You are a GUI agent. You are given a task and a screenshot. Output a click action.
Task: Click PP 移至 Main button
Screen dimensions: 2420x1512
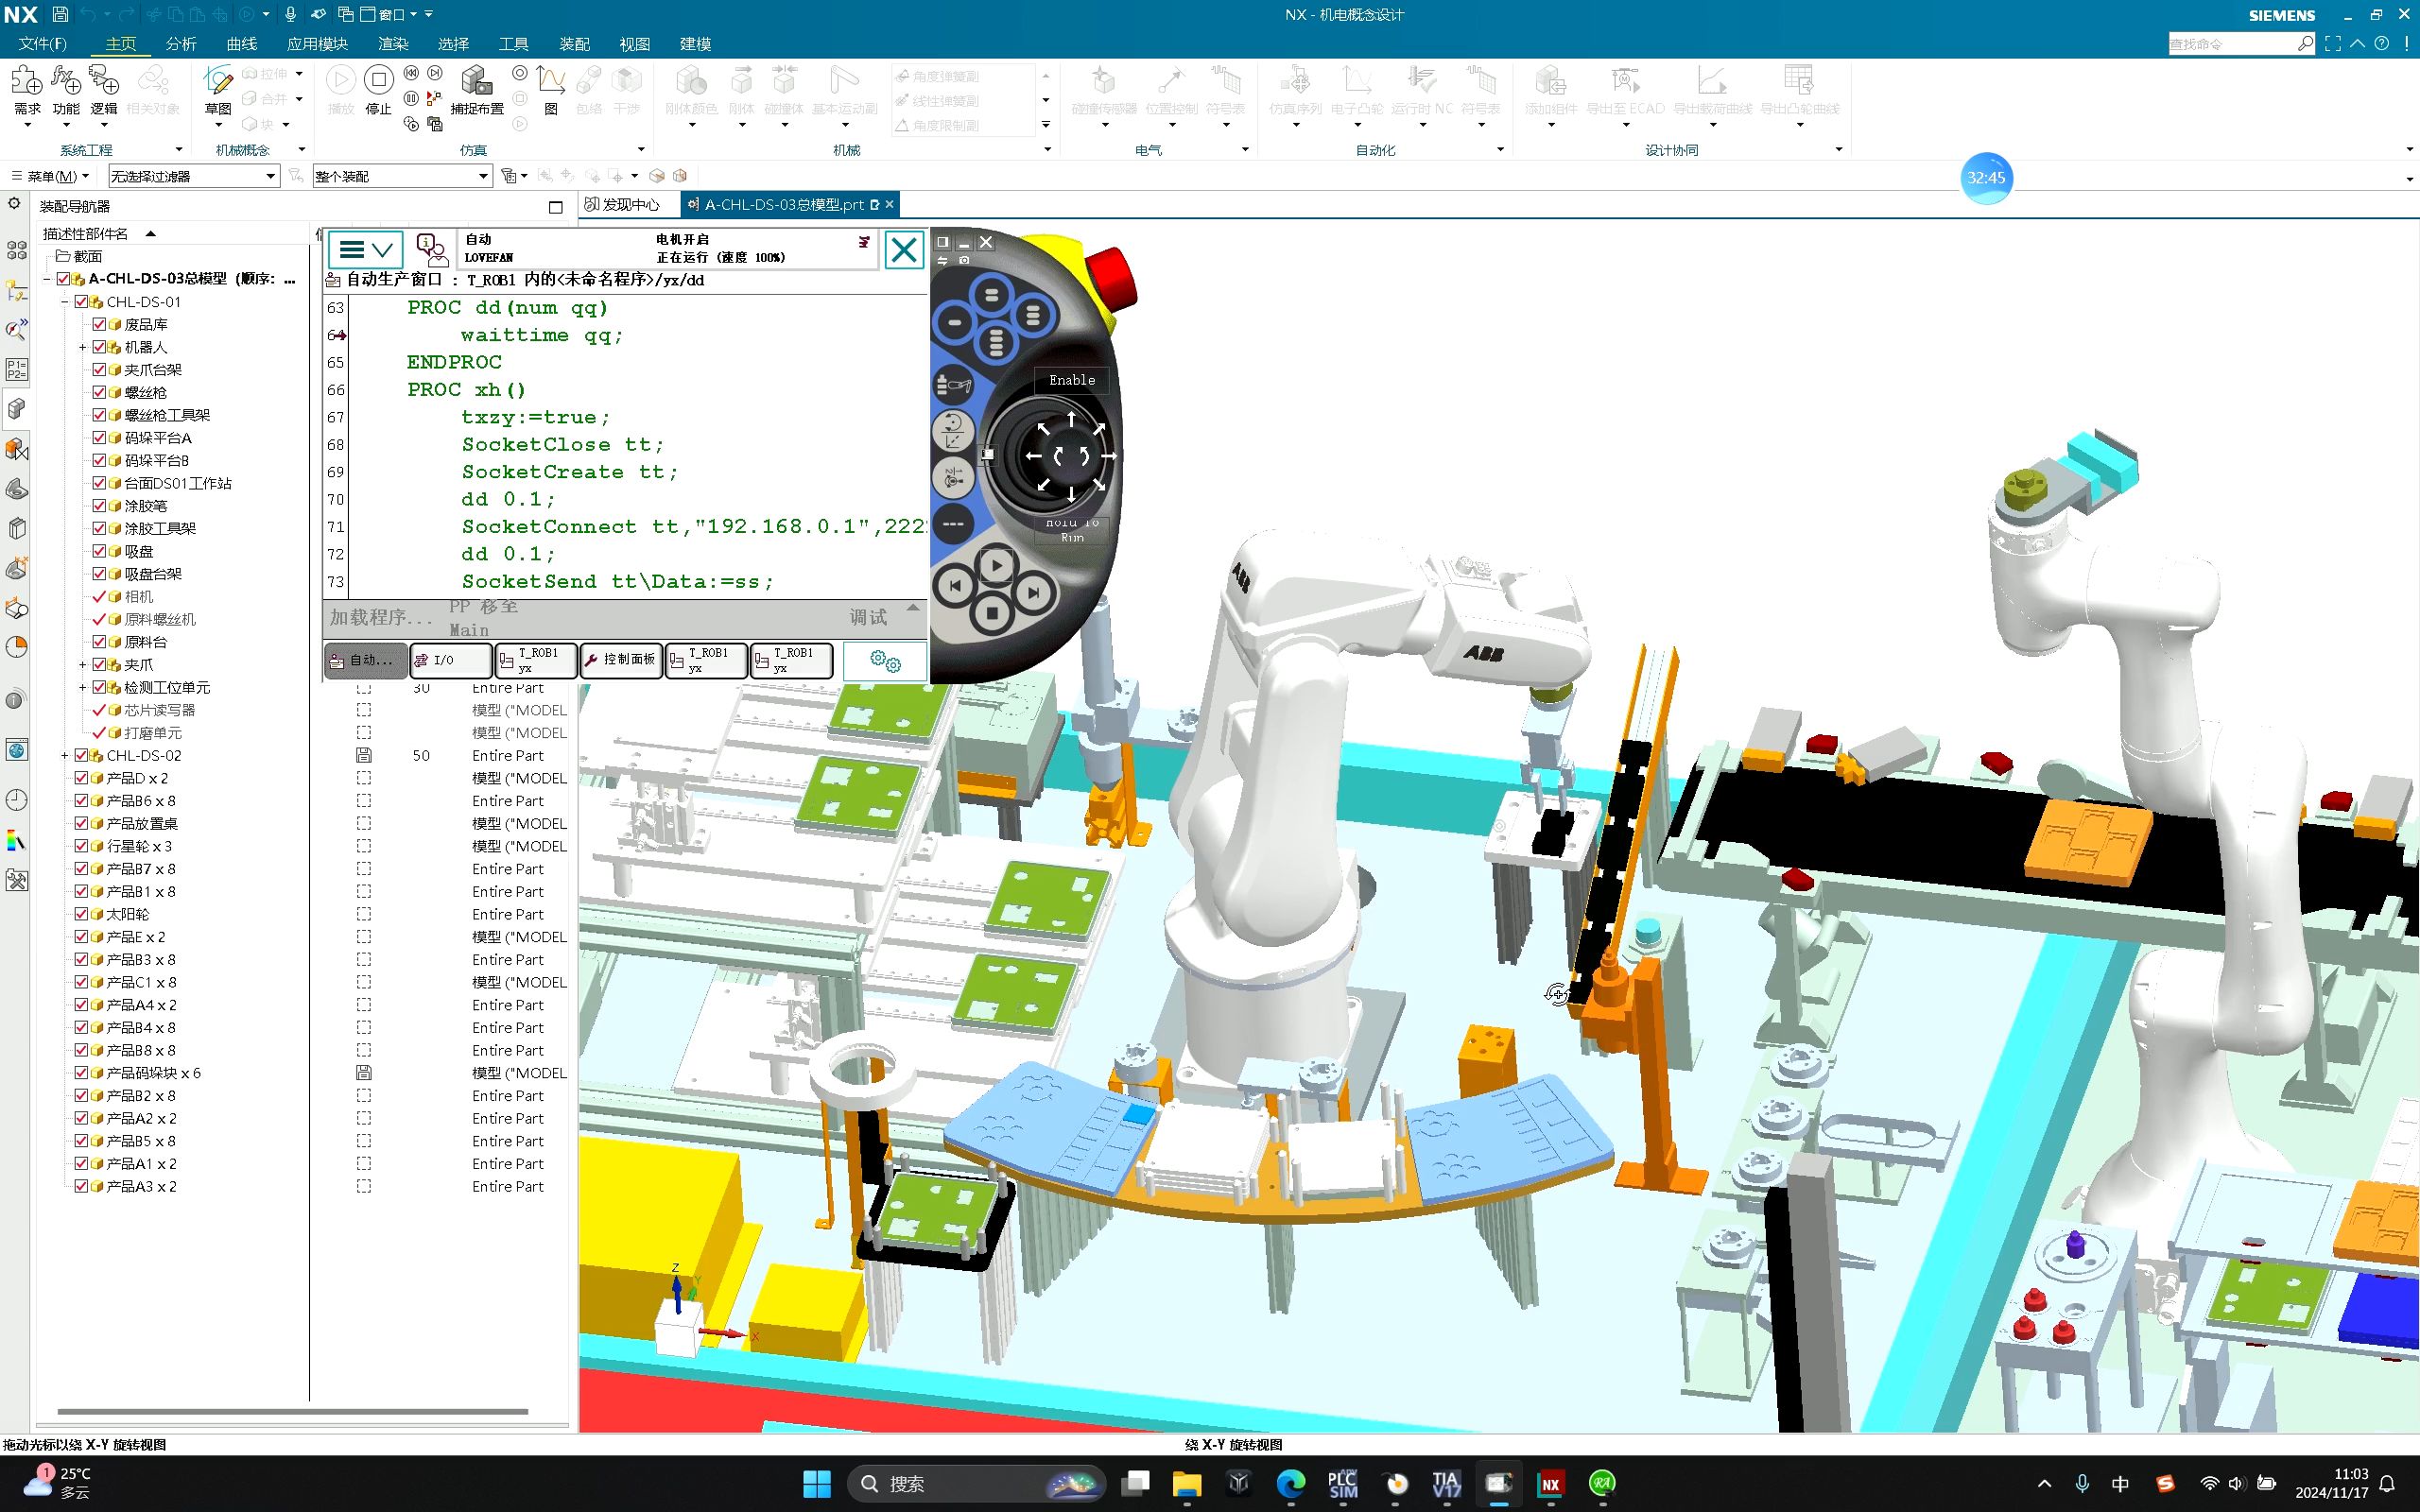pos(483,618)
